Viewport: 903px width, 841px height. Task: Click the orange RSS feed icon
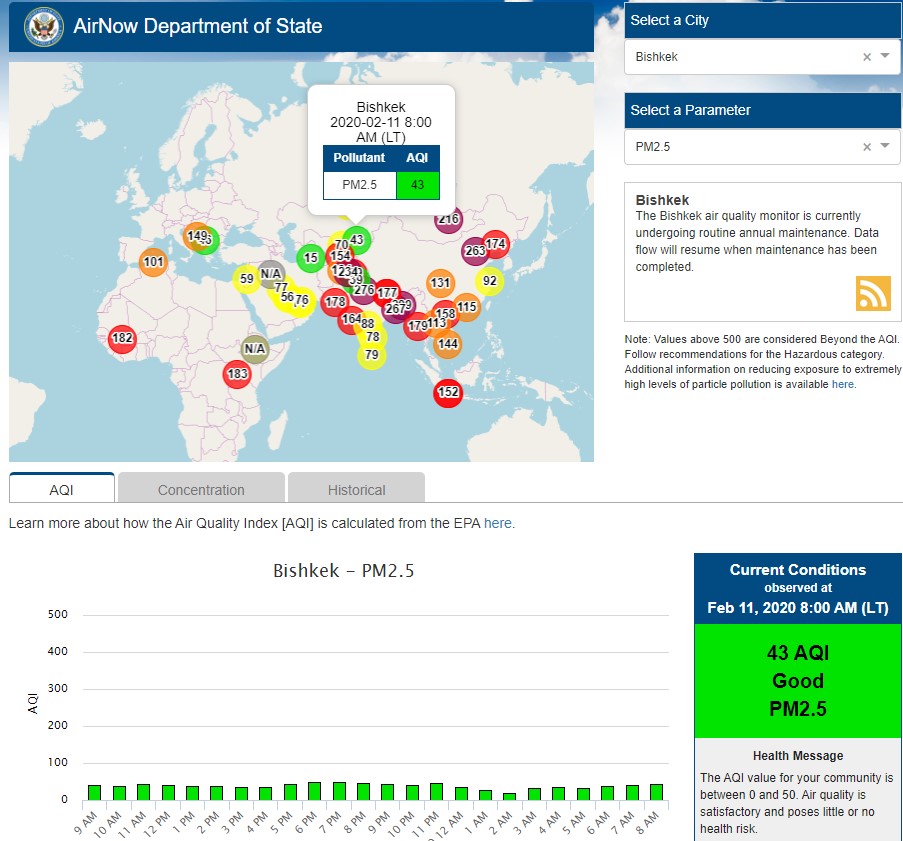pos(872,293)
